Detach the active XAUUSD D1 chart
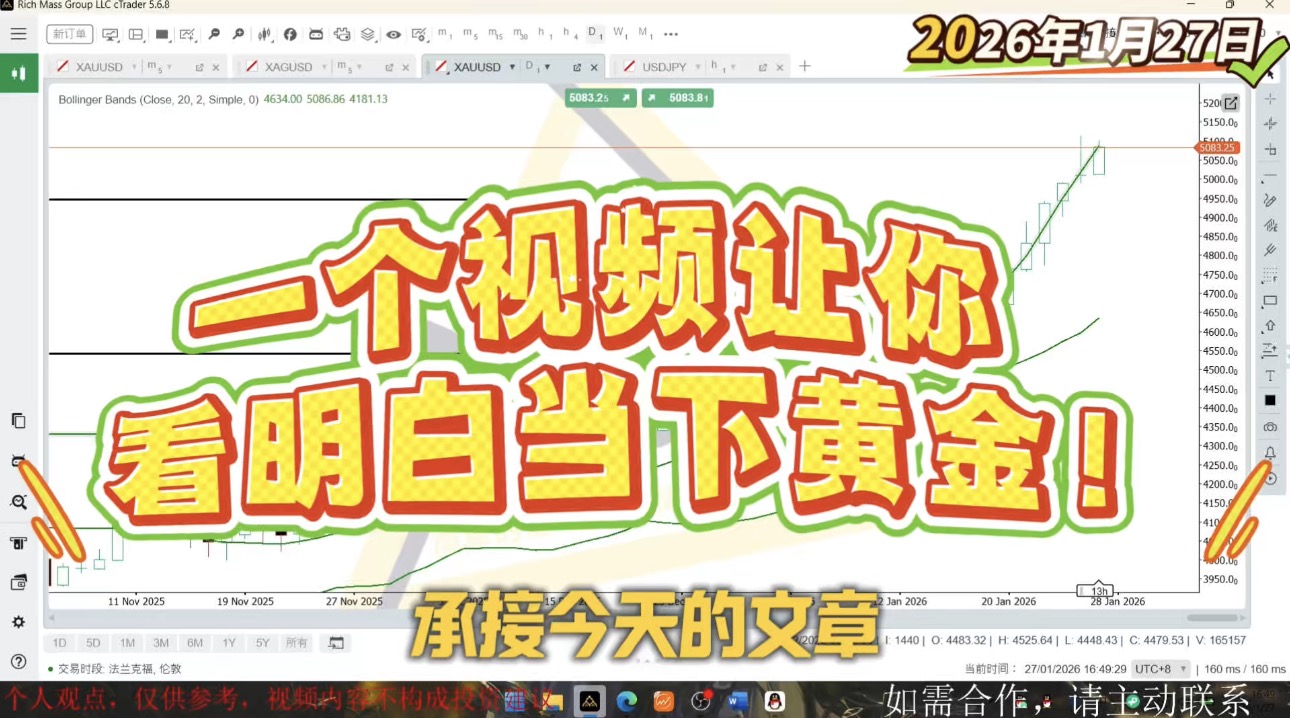 point(577,67)
